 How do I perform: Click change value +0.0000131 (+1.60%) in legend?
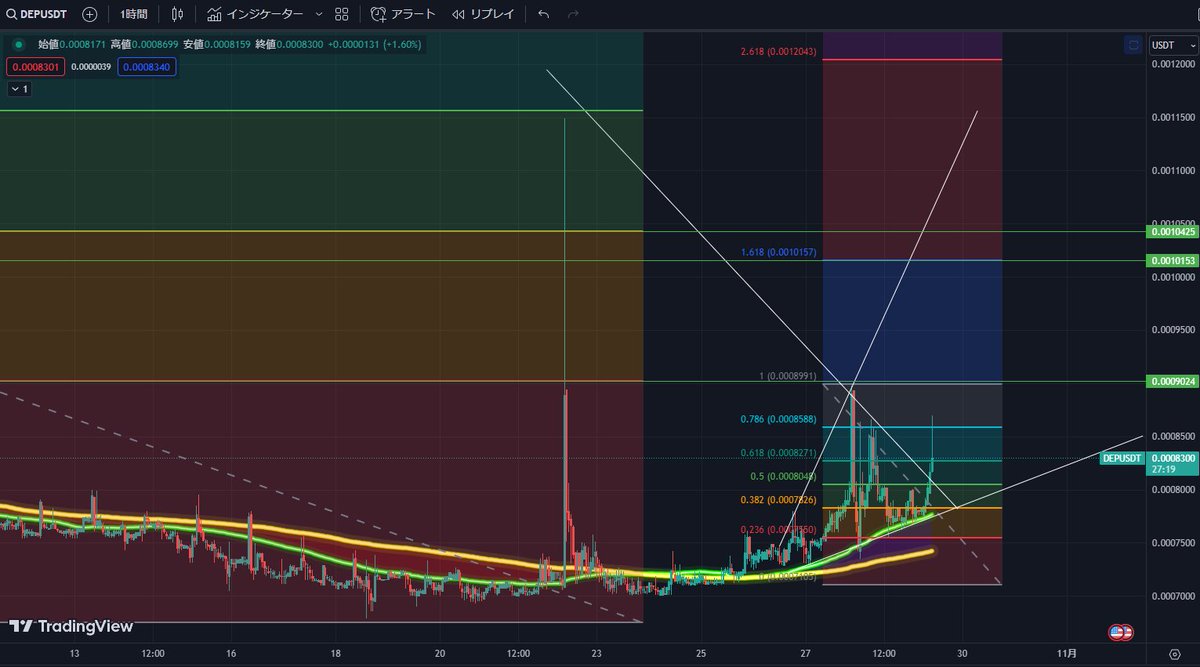[x=376, y=44]
